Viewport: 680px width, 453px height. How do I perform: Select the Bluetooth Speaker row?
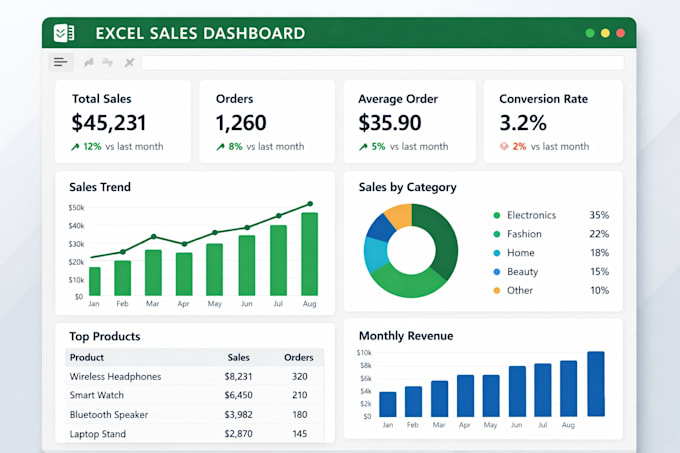(195, 414)
